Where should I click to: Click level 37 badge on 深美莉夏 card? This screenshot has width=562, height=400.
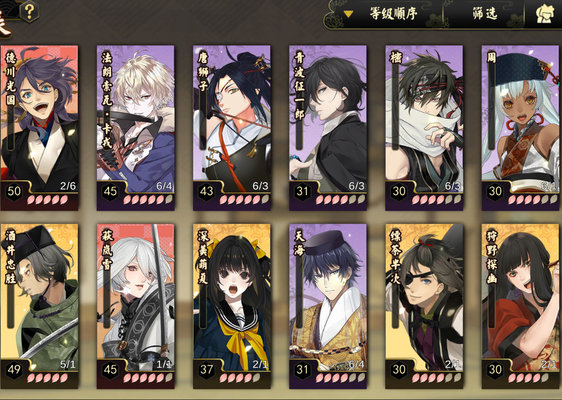pyautogui.click(x=206, y=370)
